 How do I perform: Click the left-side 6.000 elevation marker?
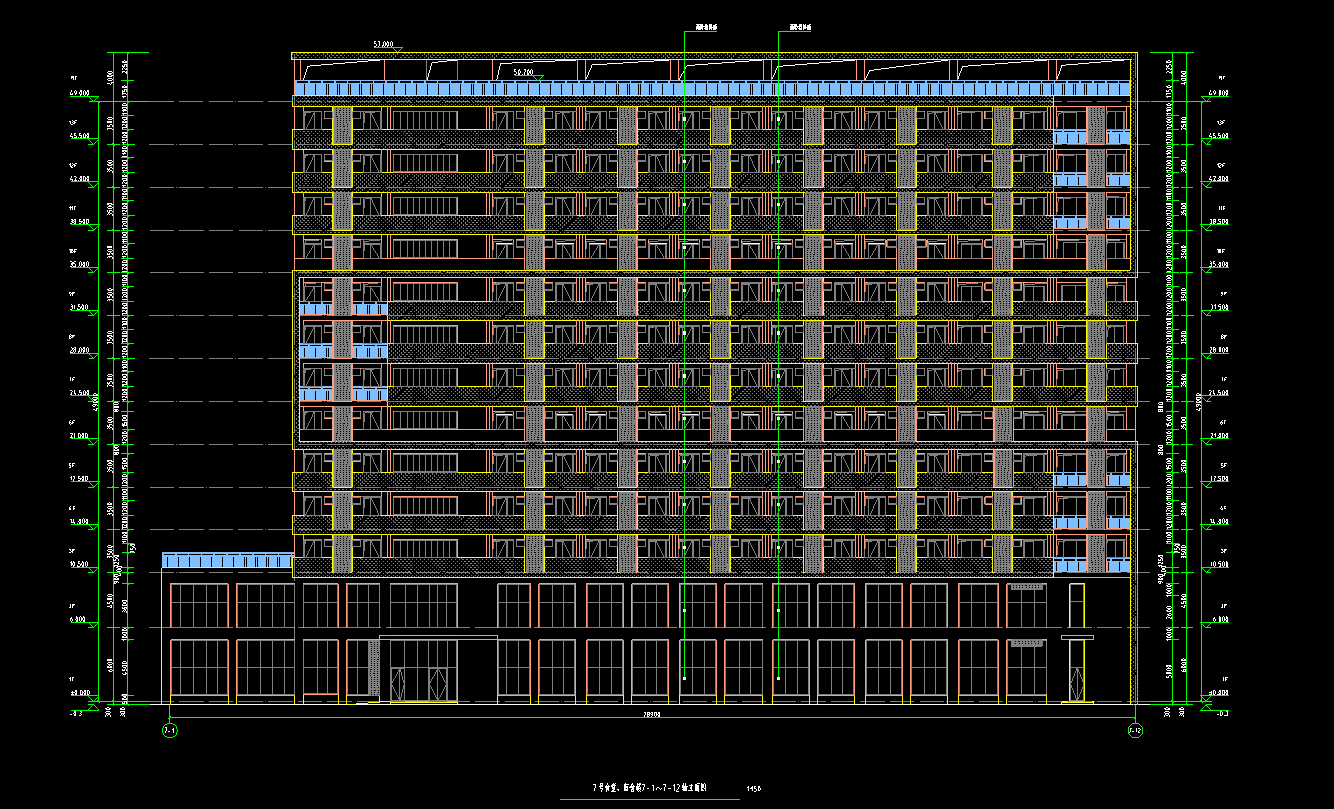coord(80,621)
